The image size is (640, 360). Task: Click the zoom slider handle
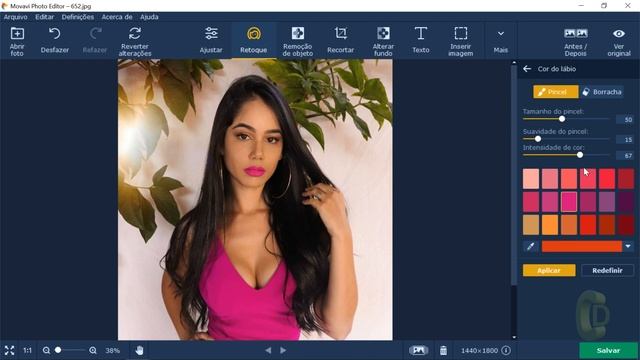[58, 350]
